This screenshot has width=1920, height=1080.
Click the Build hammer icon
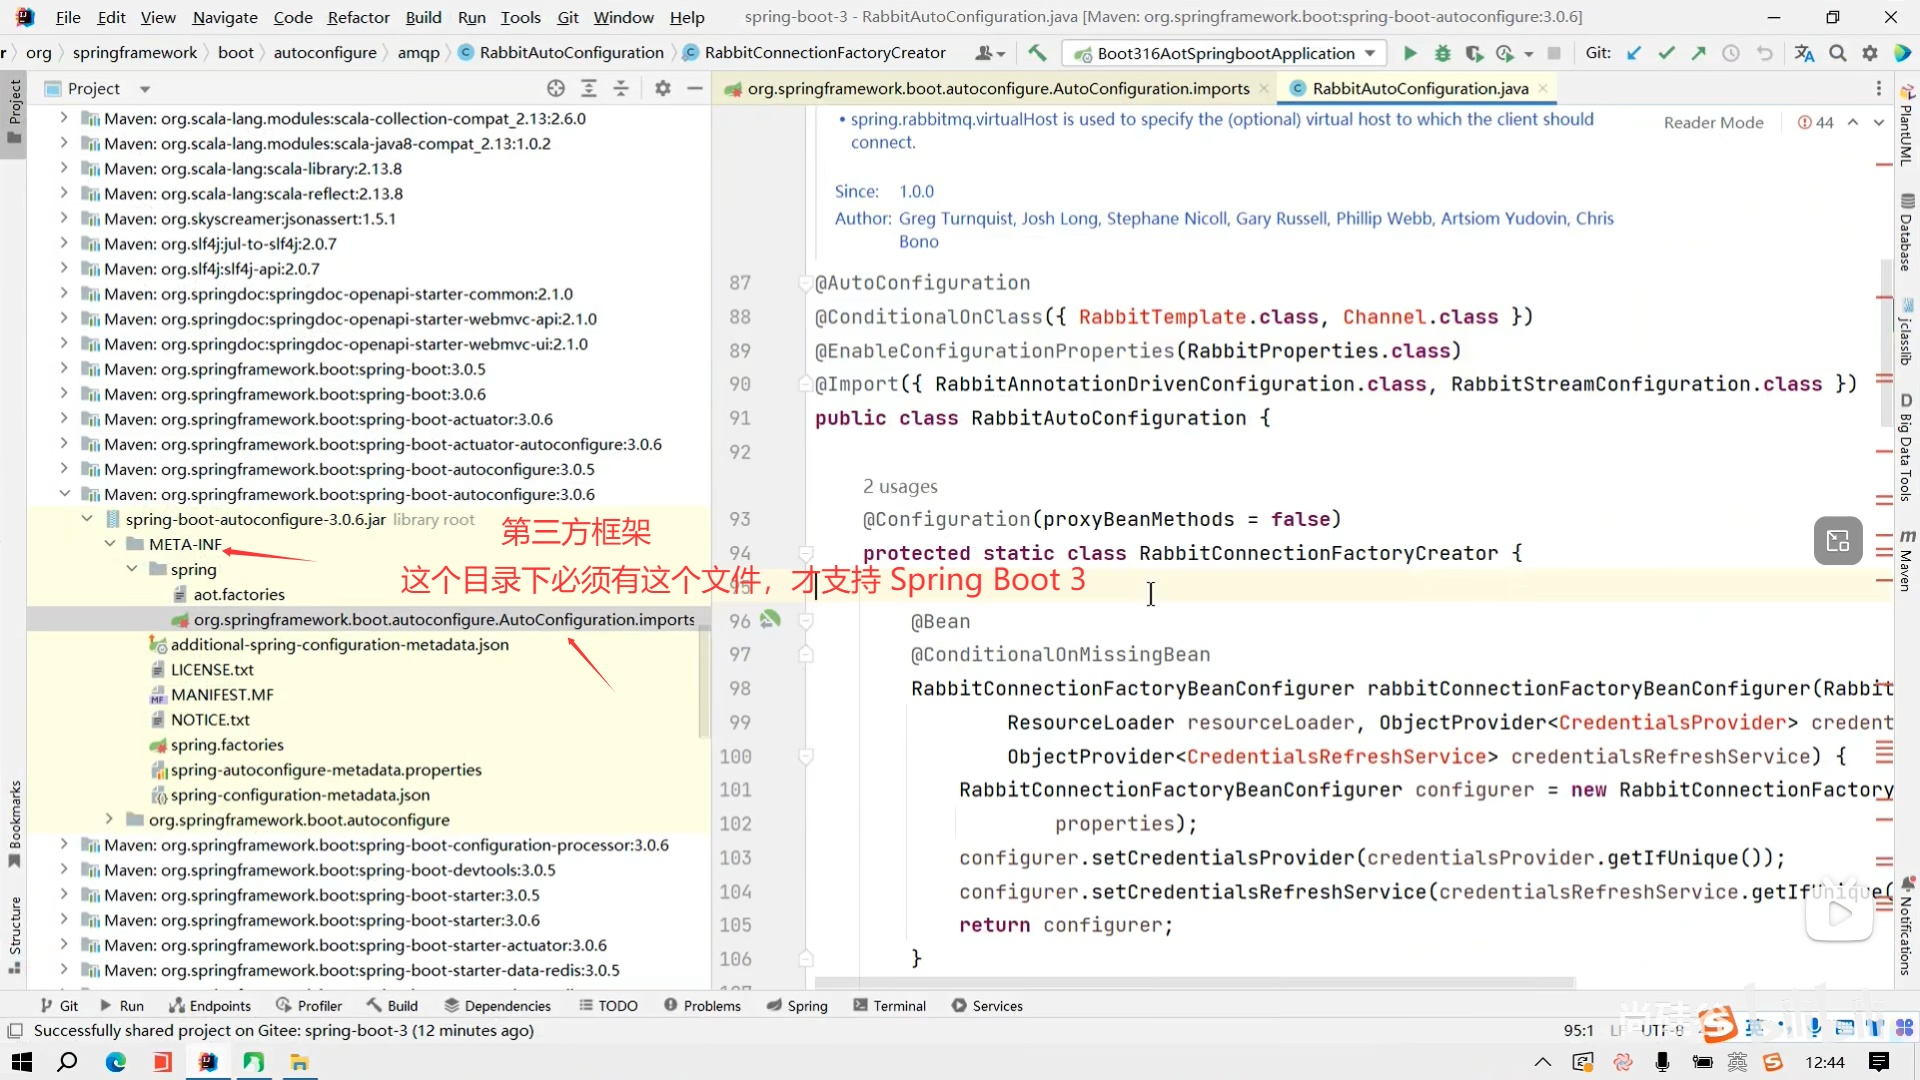click(x=1037, y=53)
